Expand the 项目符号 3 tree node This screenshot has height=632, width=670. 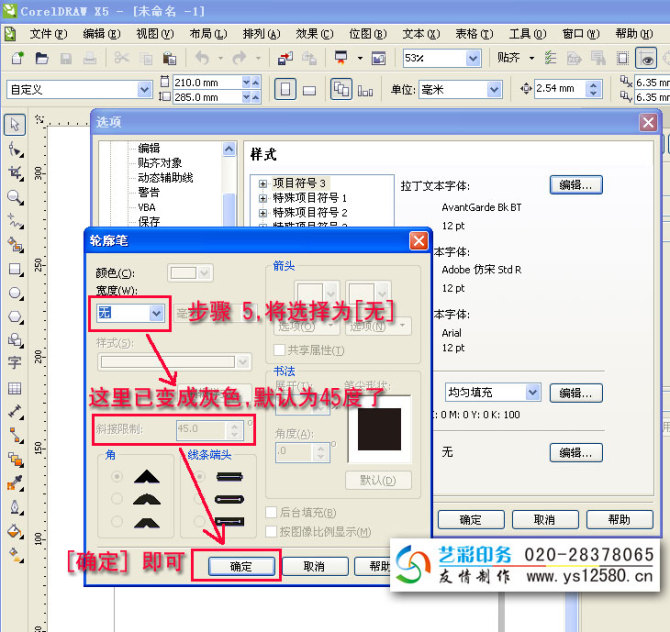coord(263,183)
